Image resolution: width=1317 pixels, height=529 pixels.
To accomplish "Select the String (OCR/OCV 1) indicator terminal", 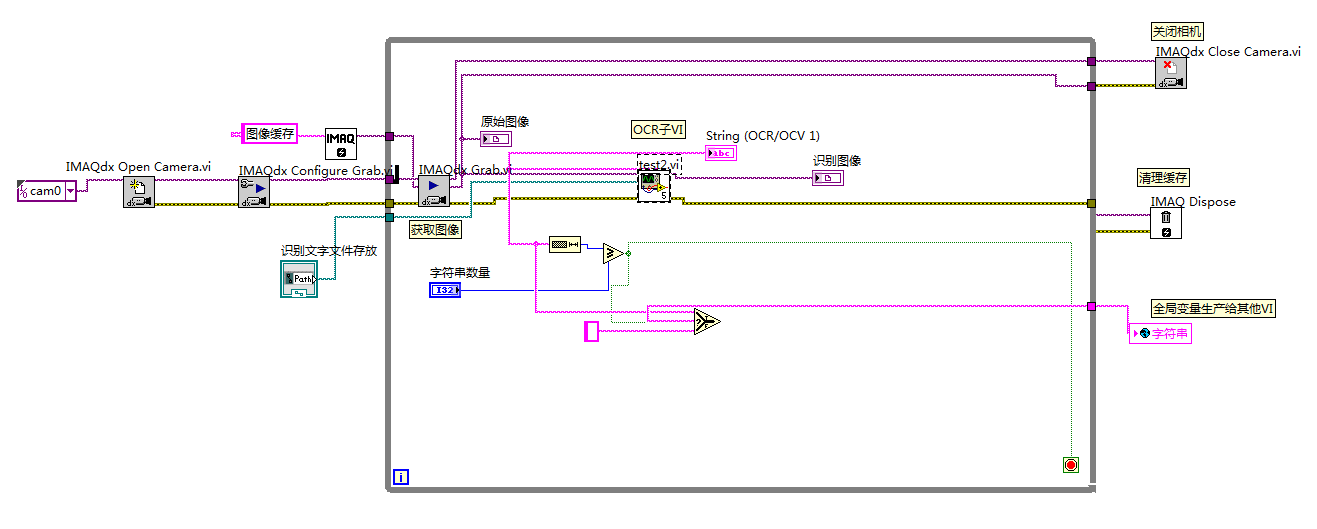I will 720,153.
